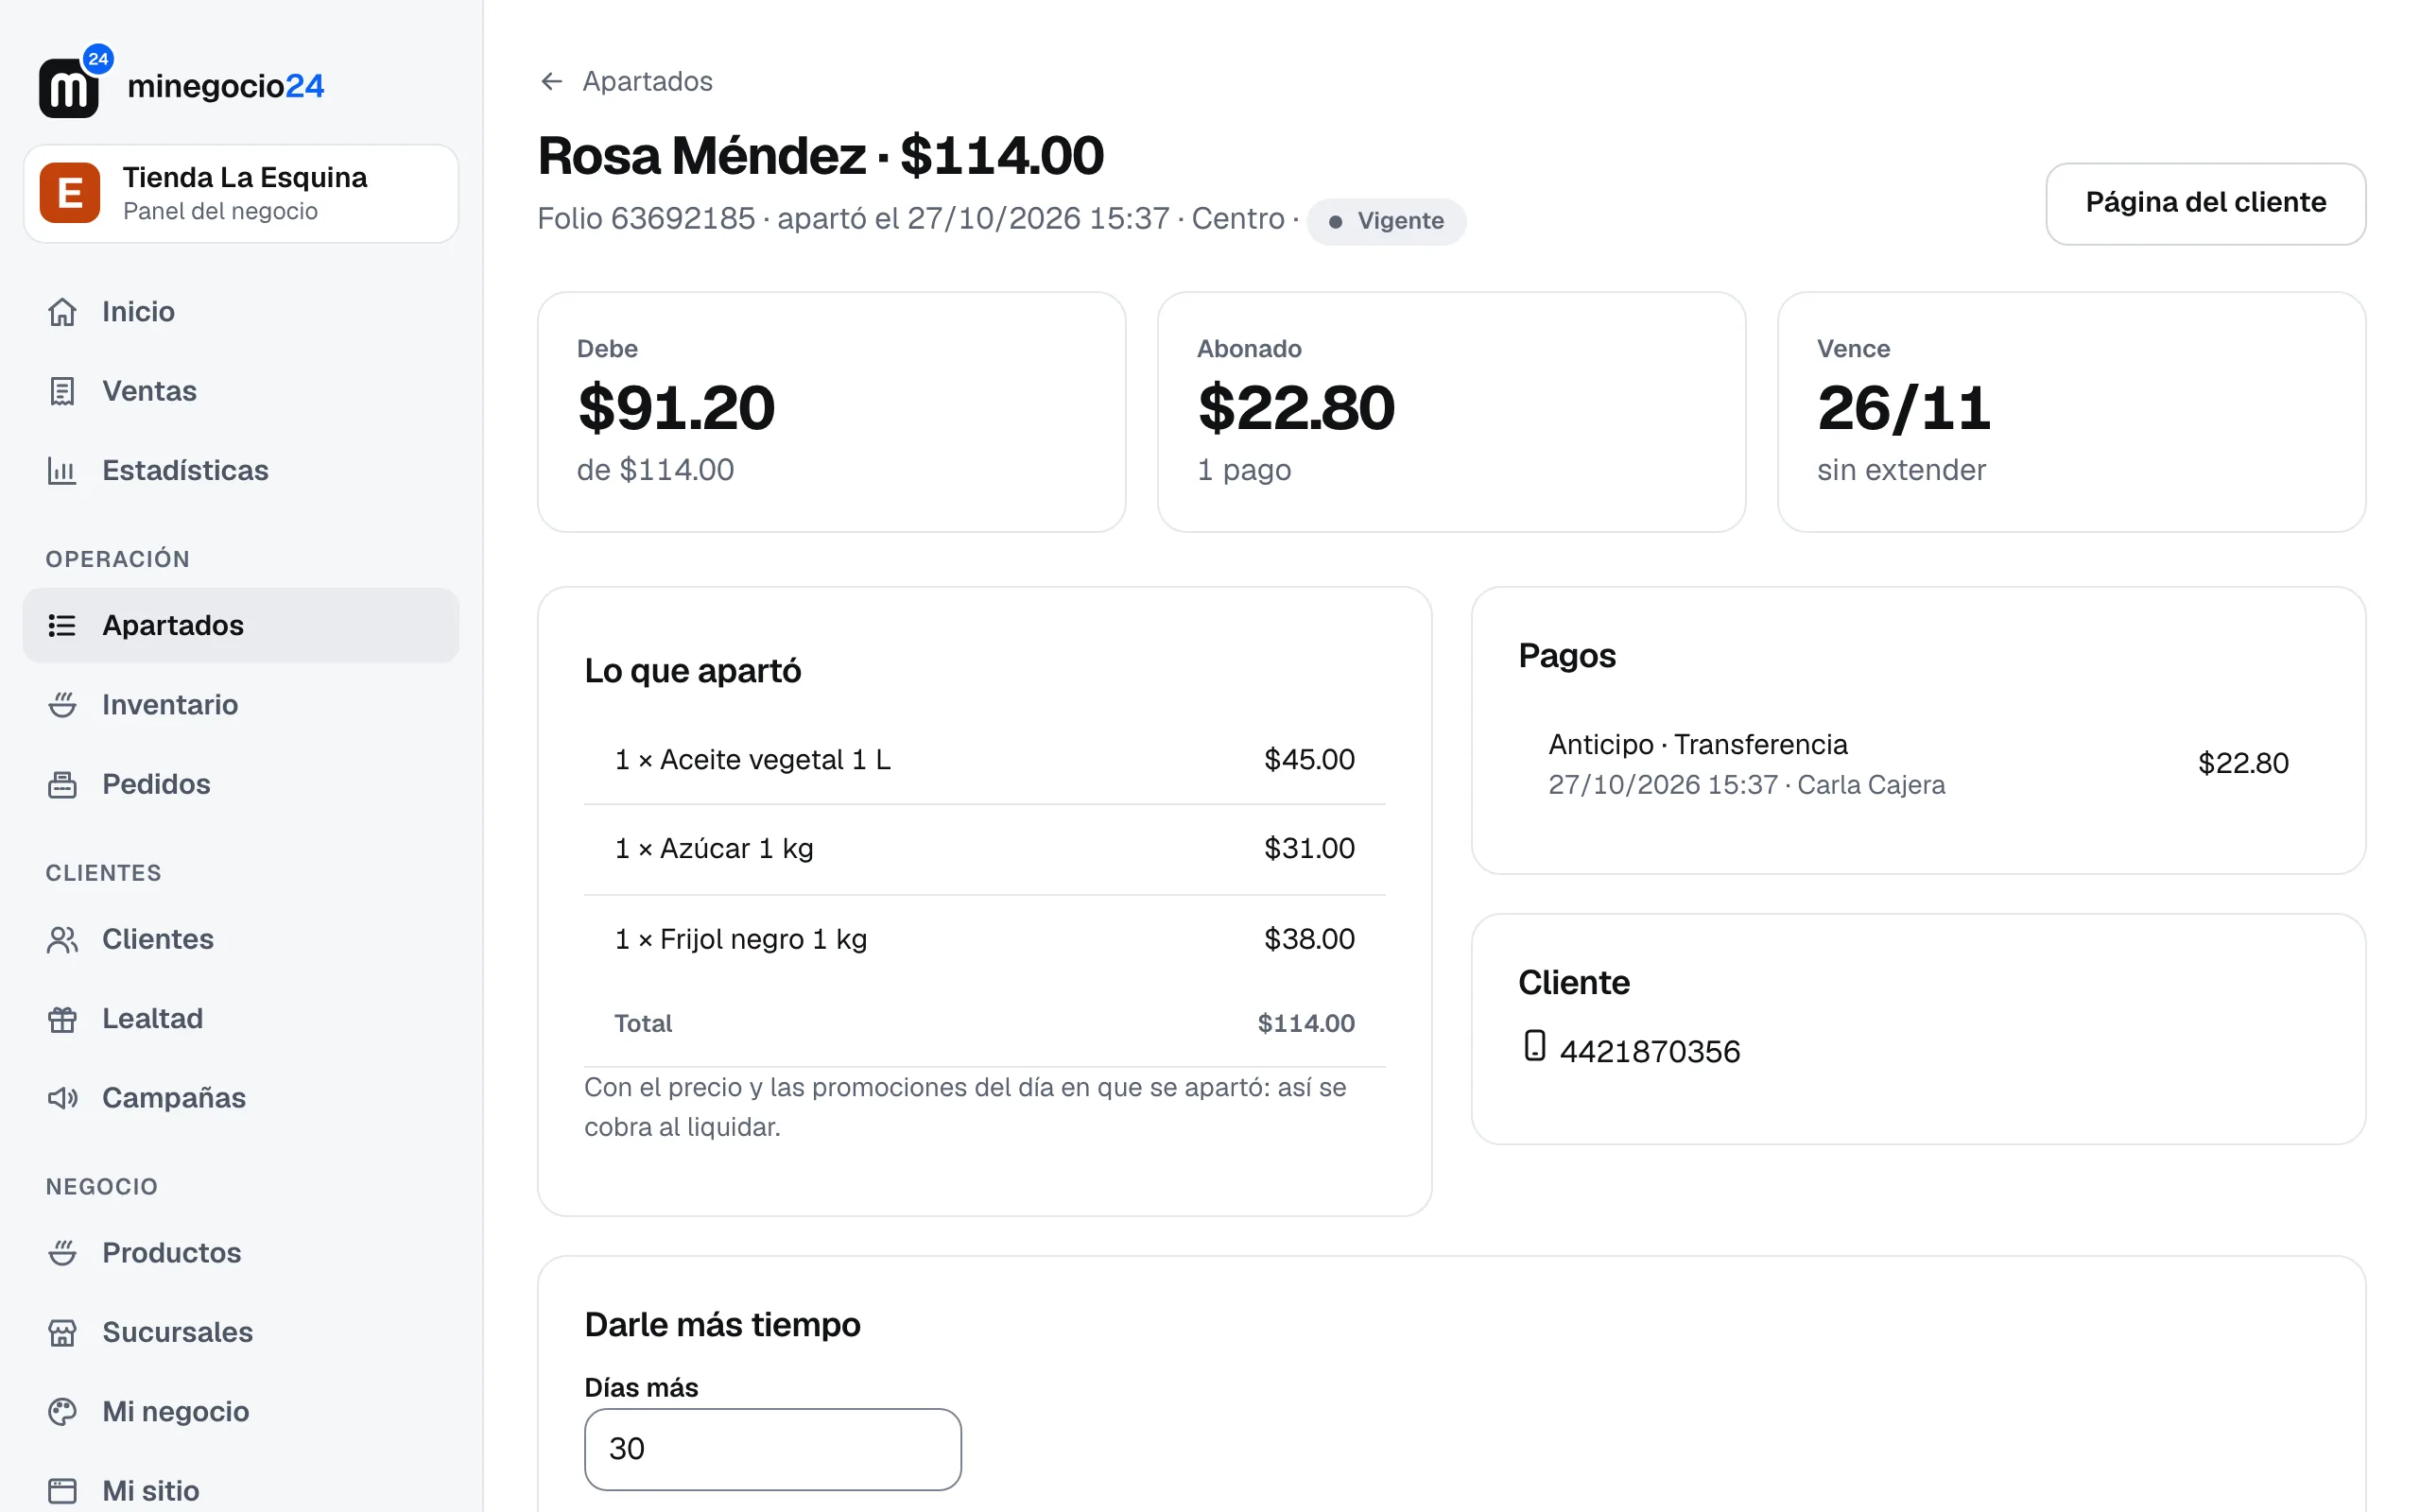Click the Total $114.00 amount
This screenshot has height=1512, width=2420.
pyautogui.click(x=1305, y=1024)
